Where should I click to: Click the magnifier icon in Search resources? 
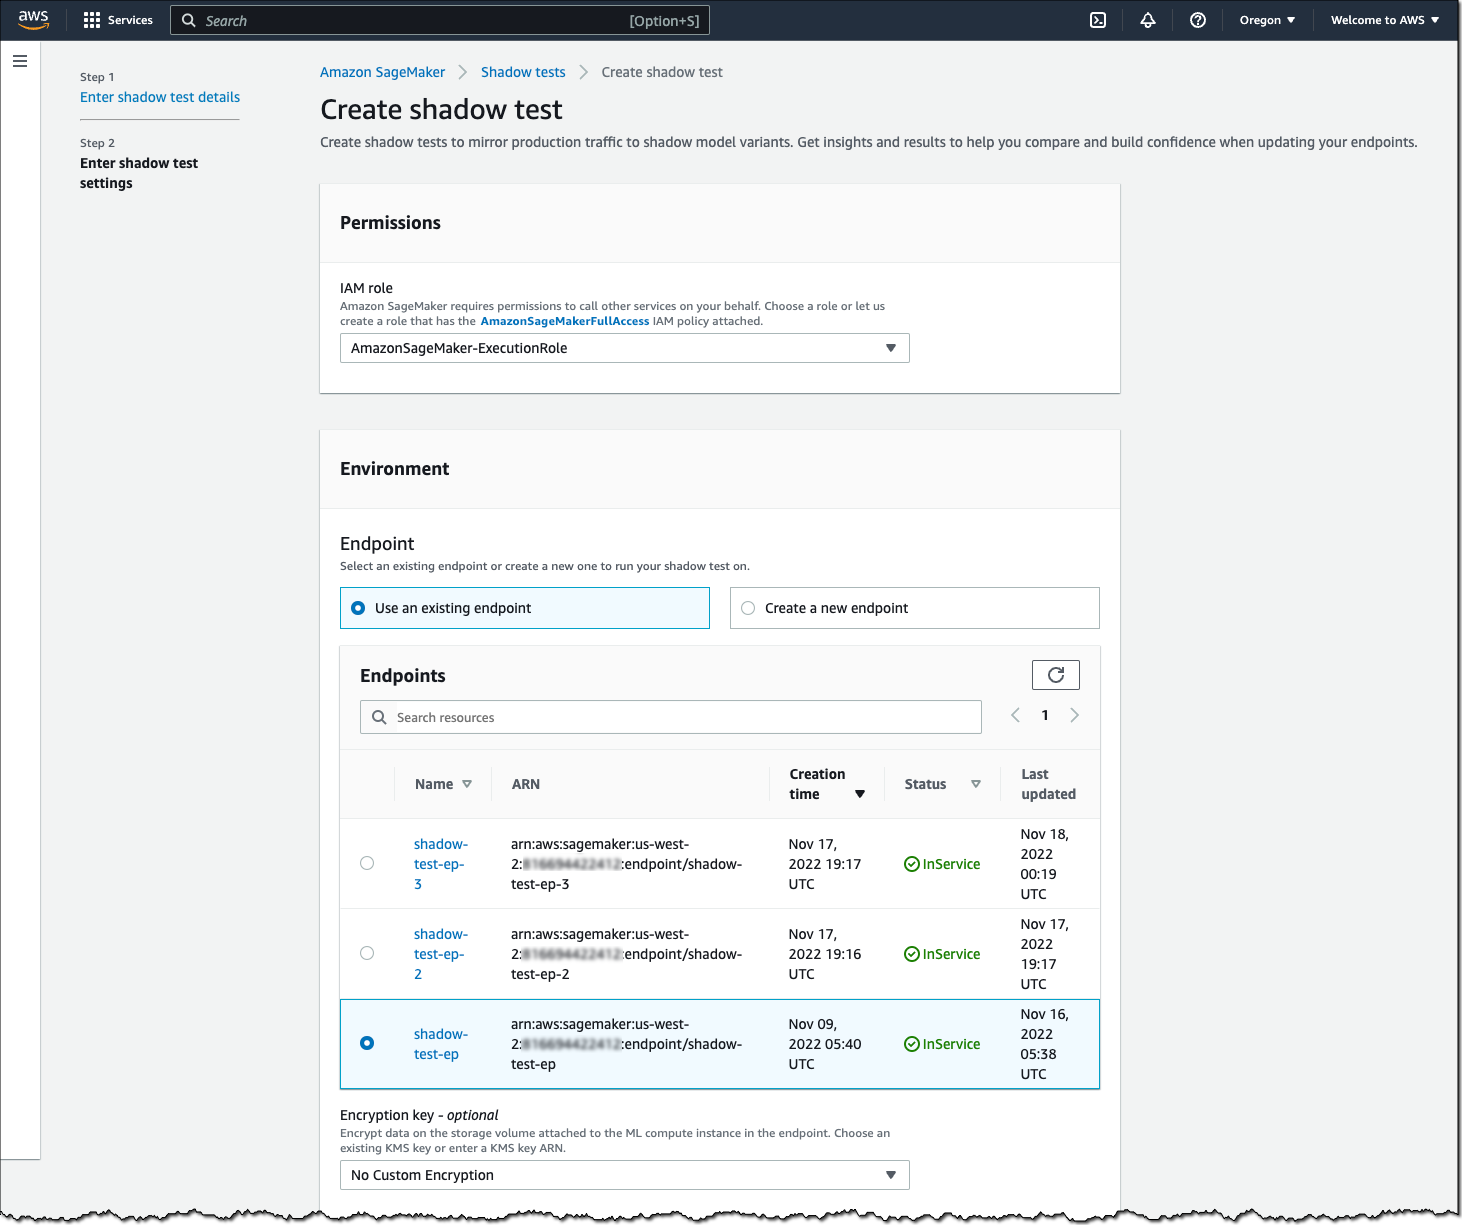pyautogui.click(x=379, y=717)
